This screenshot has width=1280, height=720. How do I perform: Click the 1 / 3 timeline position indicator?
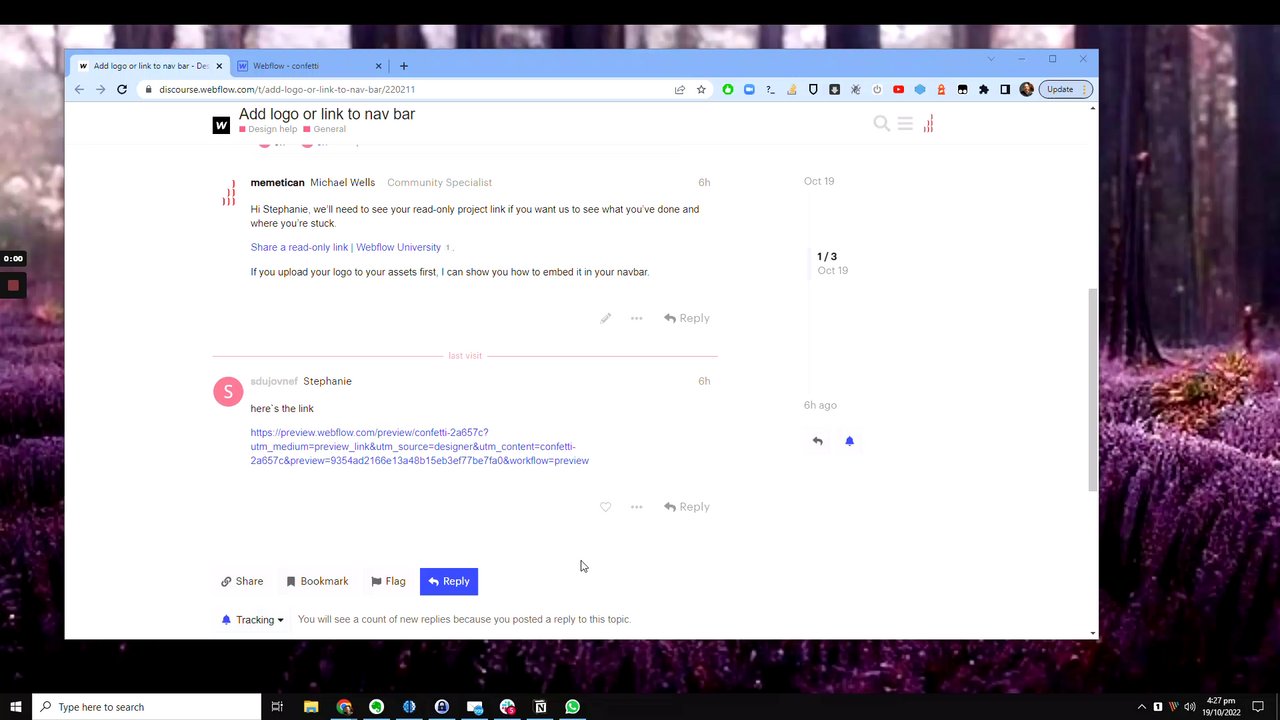(x=827, y=257)
